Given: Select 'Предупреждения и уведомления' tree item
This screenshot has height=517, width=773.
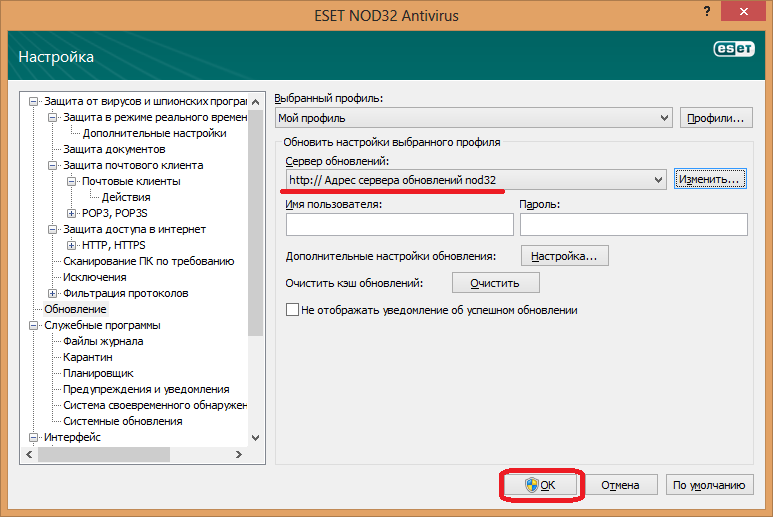Looking at the screenshot, I should [x=146, y=389].
